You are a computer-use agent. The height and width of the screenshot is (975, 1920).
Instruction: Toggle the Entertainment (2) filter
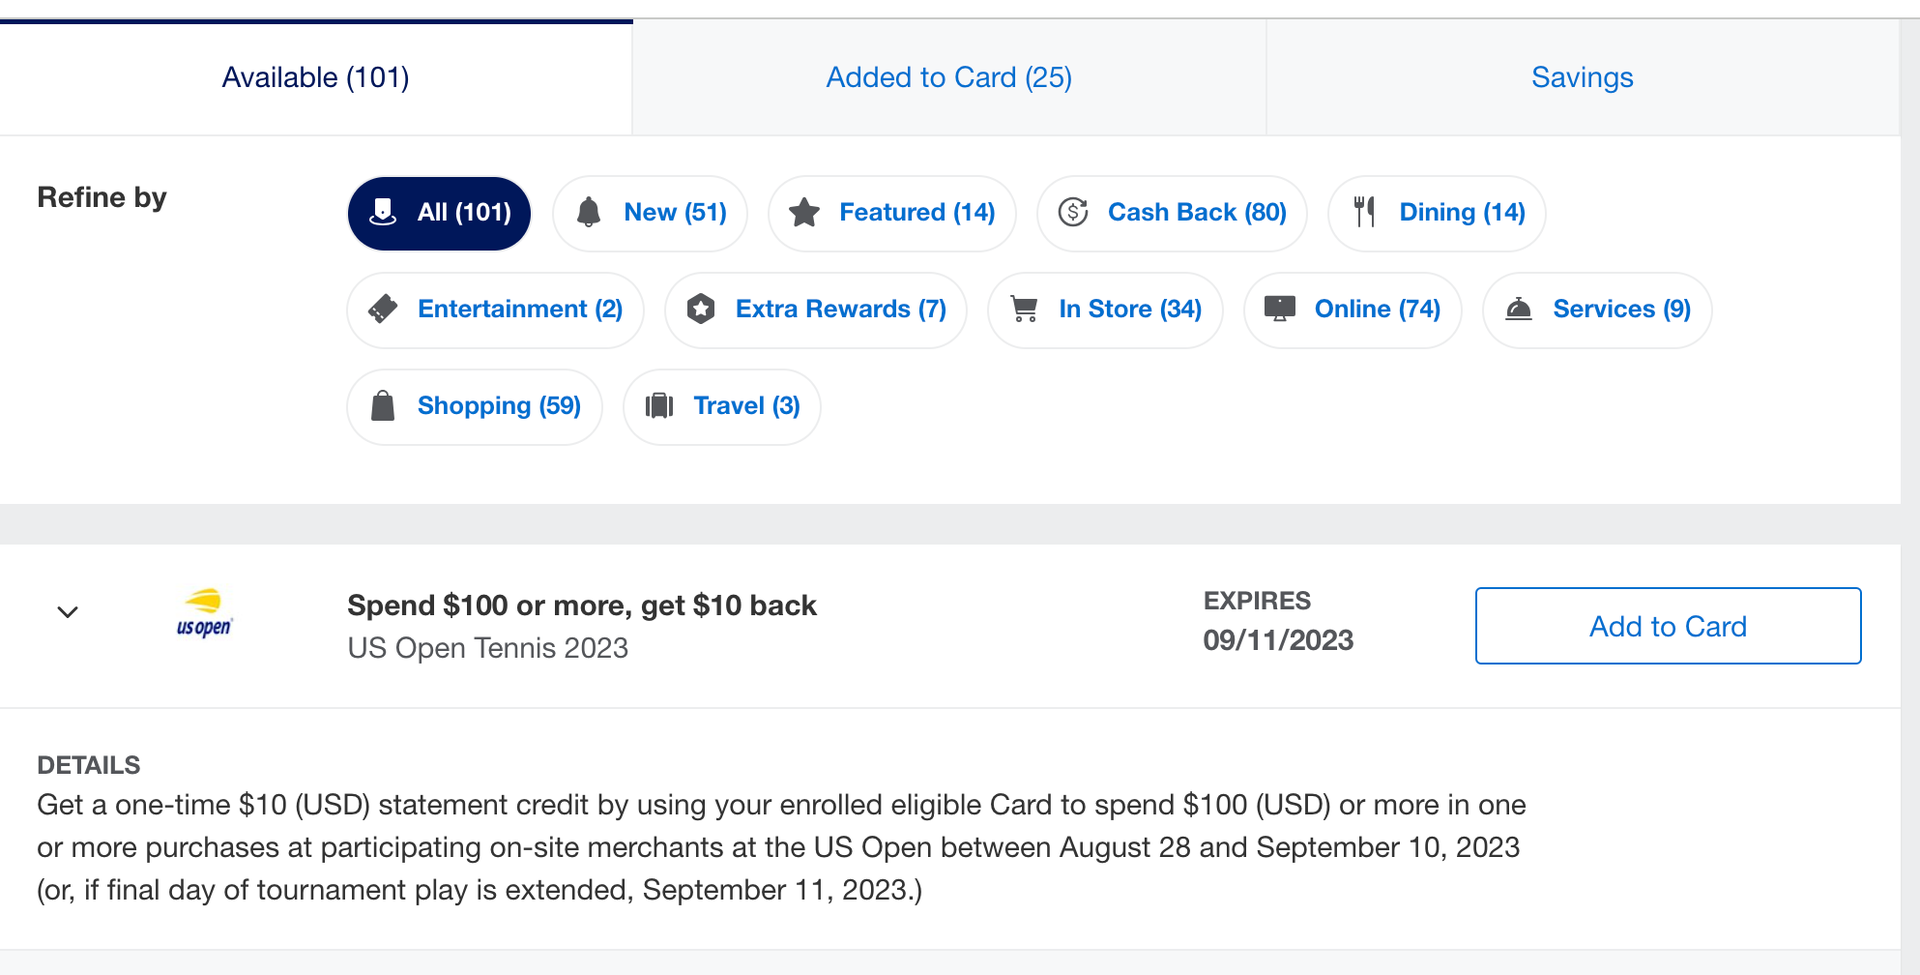pyautogui.click(x=495, y=309)
